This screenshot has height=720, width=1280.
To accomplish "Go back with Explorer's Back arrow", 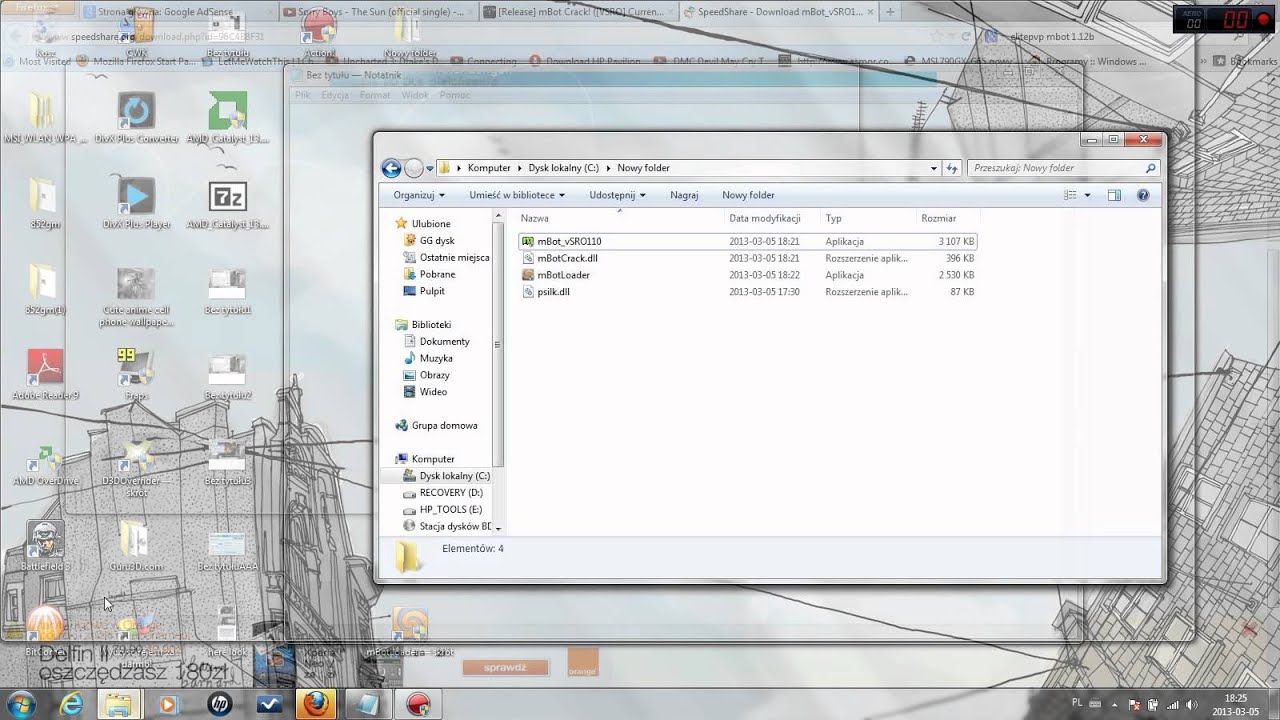I will 391,168.
